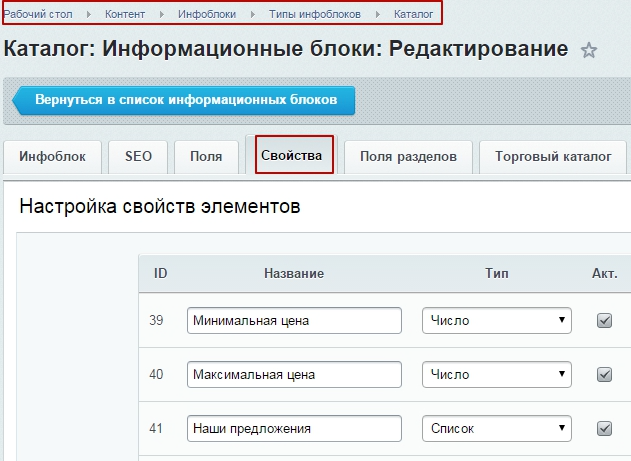The width and height of the screenshot is (631, 461).
Task: Click the 'Тип' column header
Action: [497, 274]
